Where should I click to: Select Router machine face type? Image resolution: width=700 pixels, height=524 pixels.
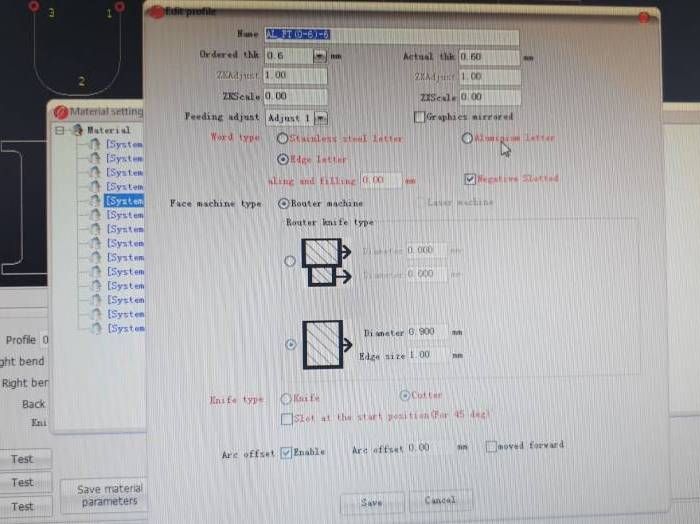click(283, 204)
